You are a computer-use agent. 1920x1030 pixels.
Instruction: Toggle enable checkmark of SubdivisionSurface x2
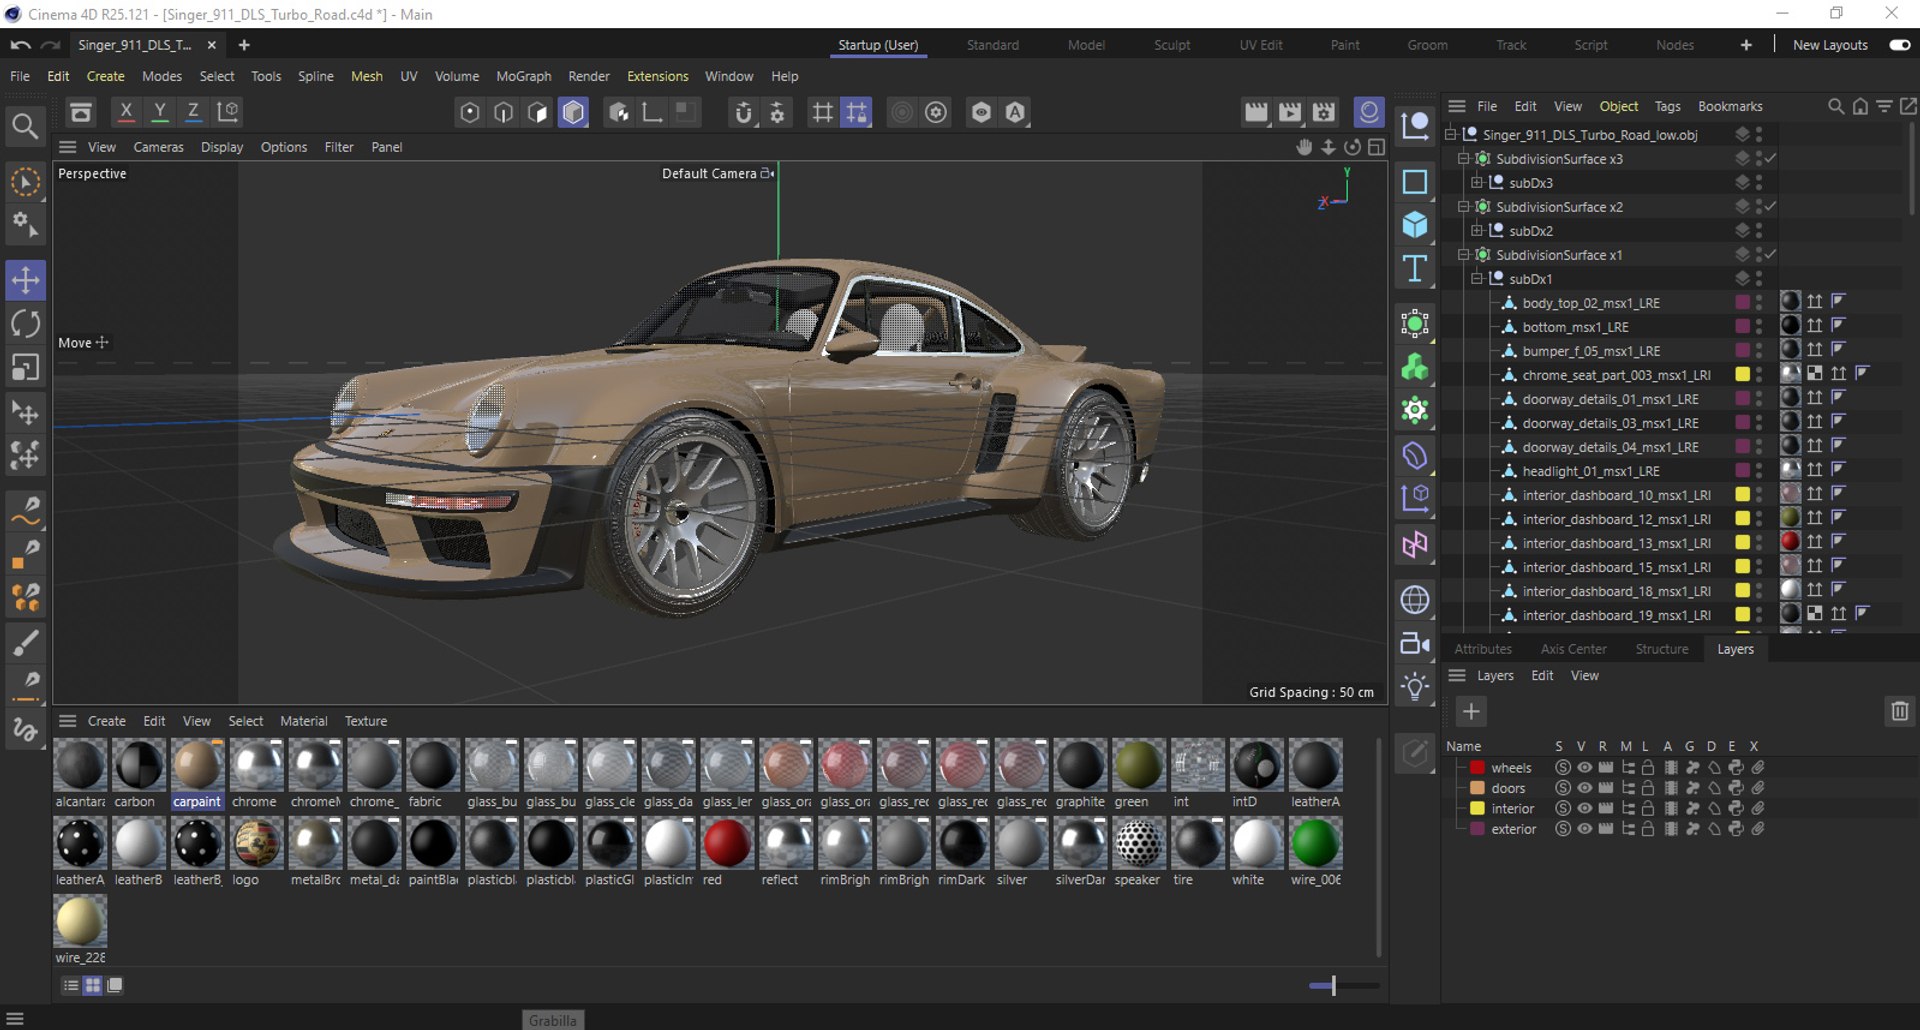pos(1771,206)
